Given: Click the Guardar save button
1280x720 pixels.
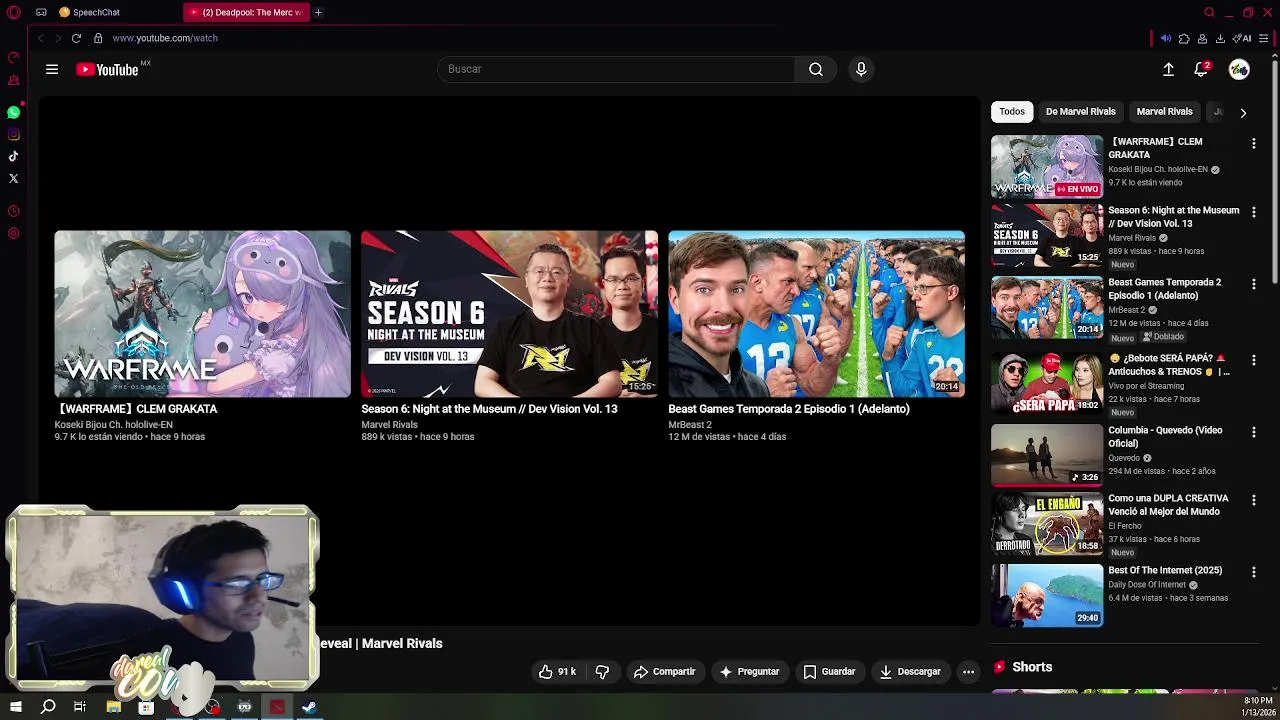Looking at the screenshot, I should pyautogui.click(x=830, y=672).
